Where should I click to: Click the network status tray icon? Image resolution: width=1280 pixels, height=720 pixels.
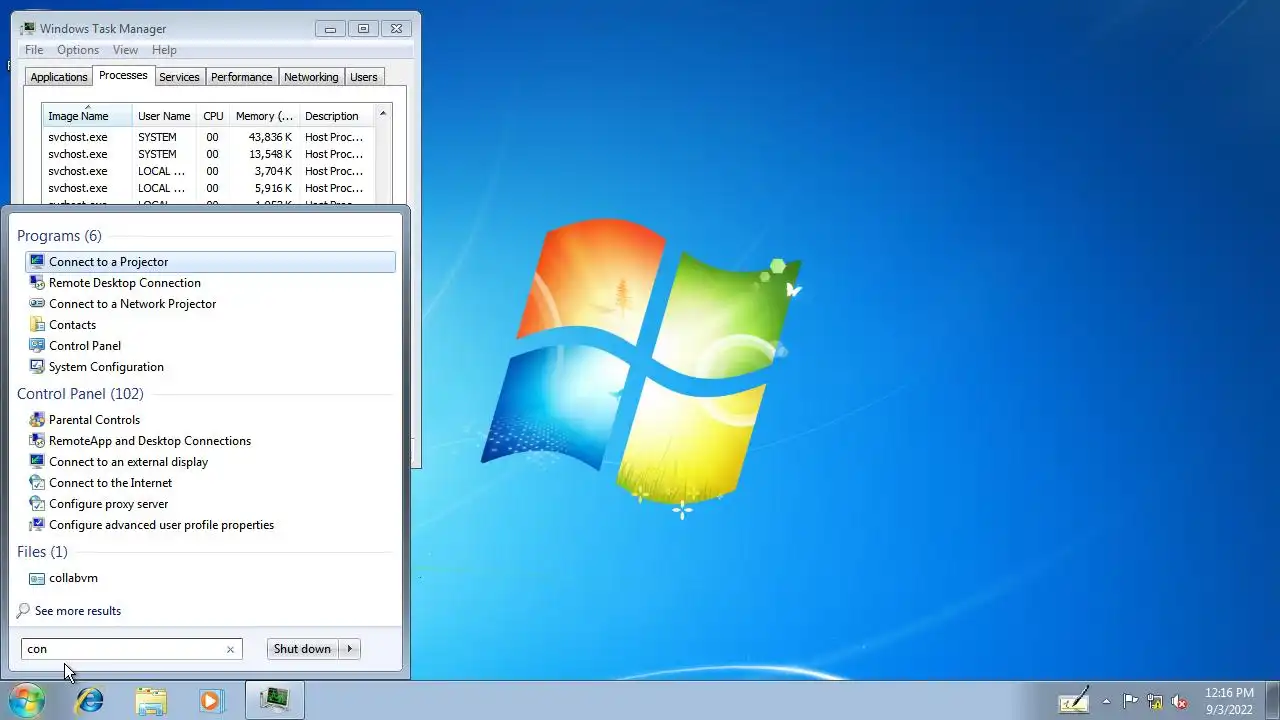pos(1155,701)
